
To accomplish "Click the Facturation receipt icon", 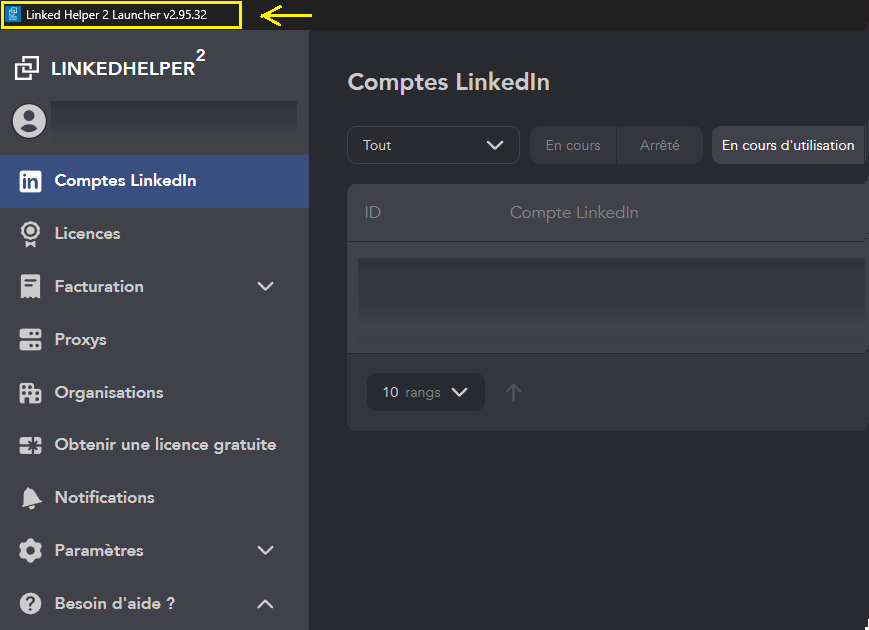I will click(31, 287).
